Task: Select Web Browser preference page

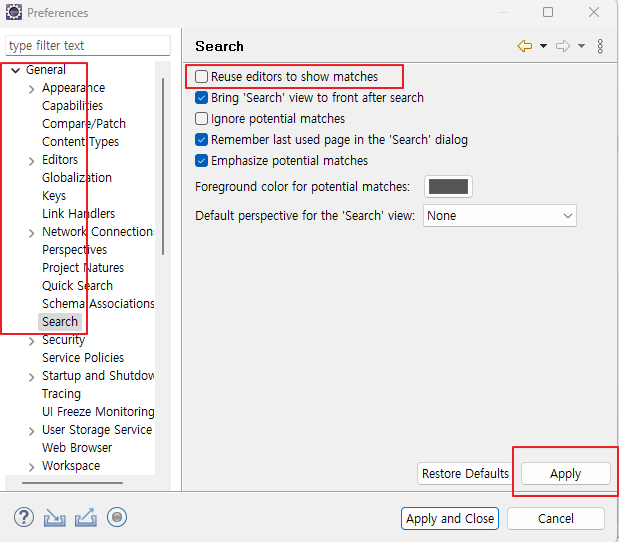Action: 77,448
